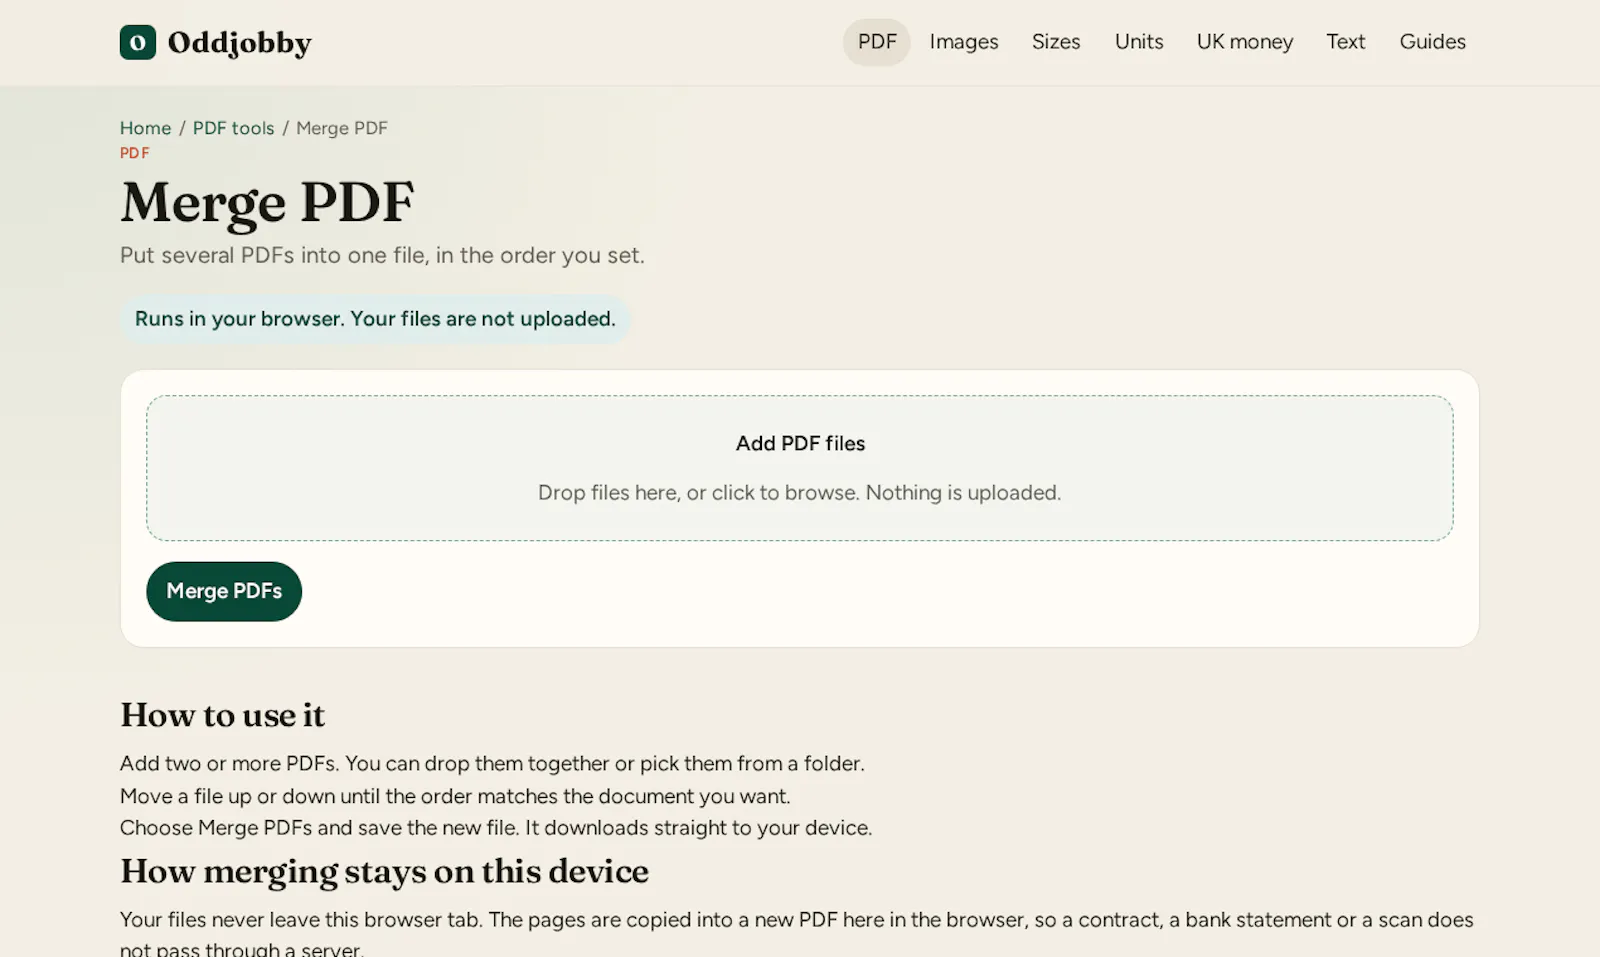1600x957 pixels.
Task: Click the 'How to use it' heading
Action: point(222,715)
